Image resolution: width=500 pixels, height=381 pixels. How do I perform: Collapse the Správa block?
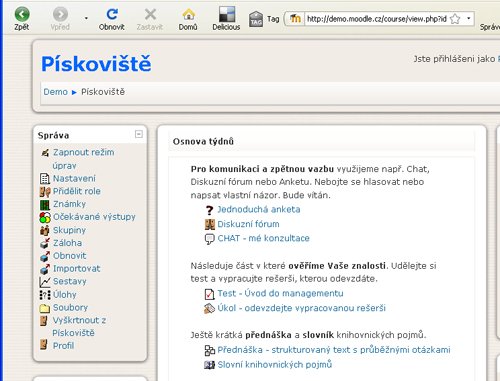point(139,134)
